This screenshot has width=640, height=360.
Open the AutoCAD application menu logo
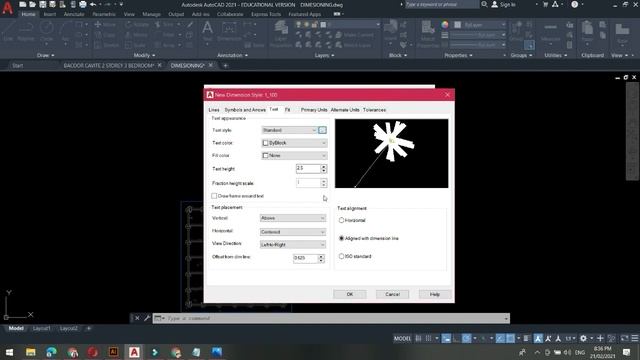click(x=7, y=8)
